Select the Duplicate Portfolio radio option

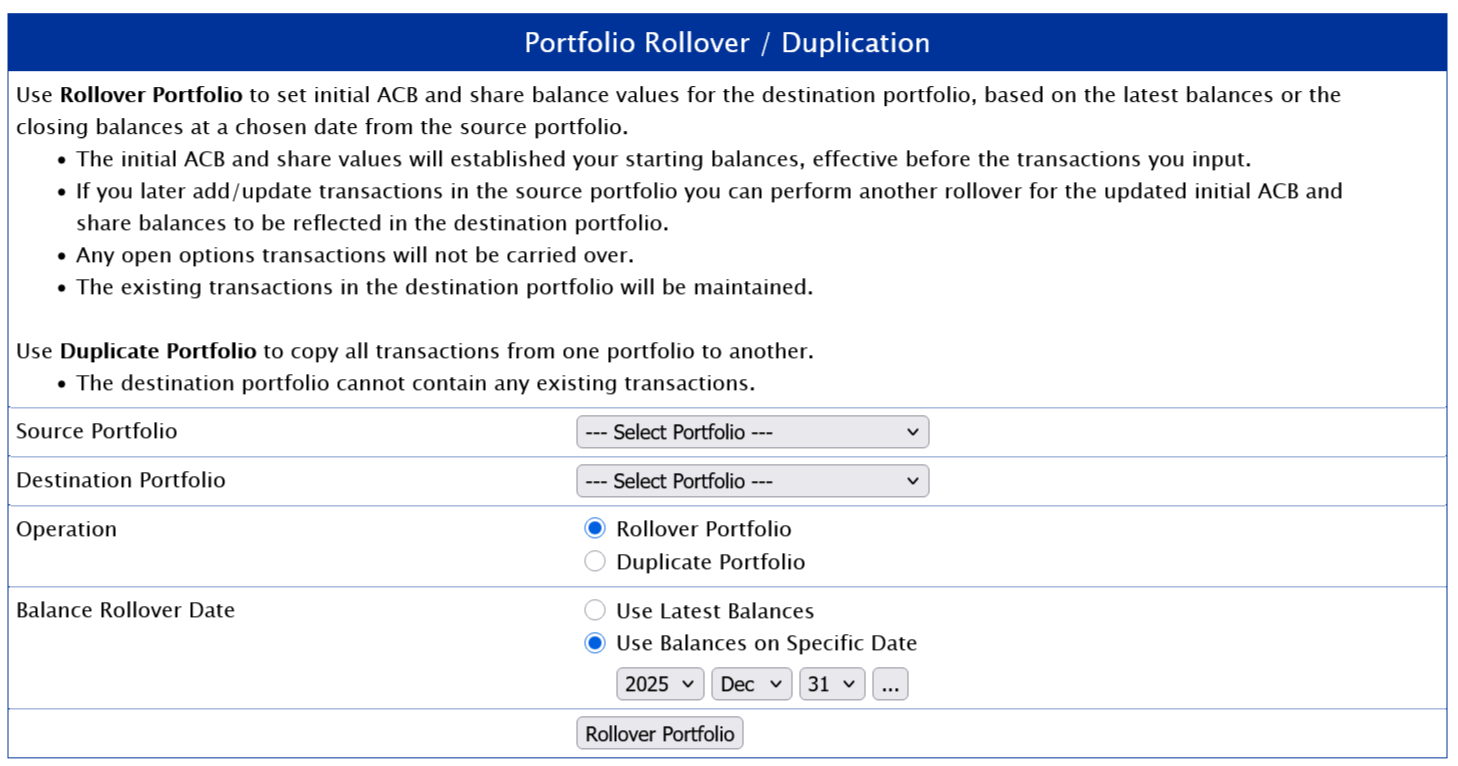(x=595, y=562)
